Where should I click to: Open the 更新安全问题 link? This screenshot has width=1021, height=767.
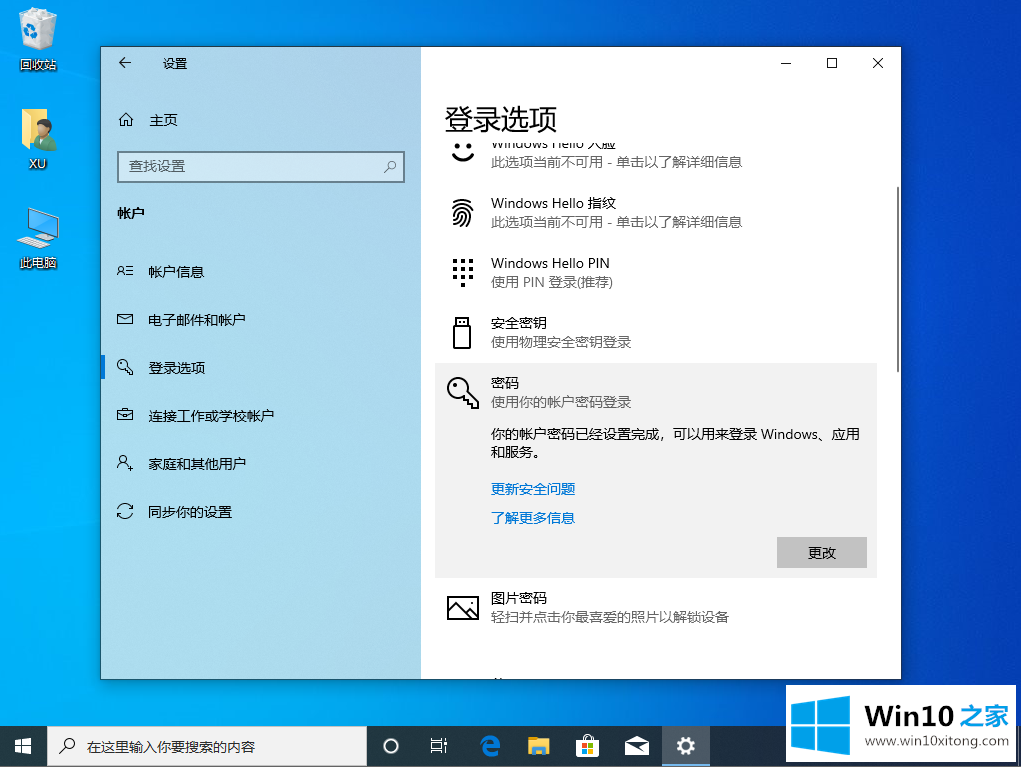pyautogui.click(x=533, y=489)
